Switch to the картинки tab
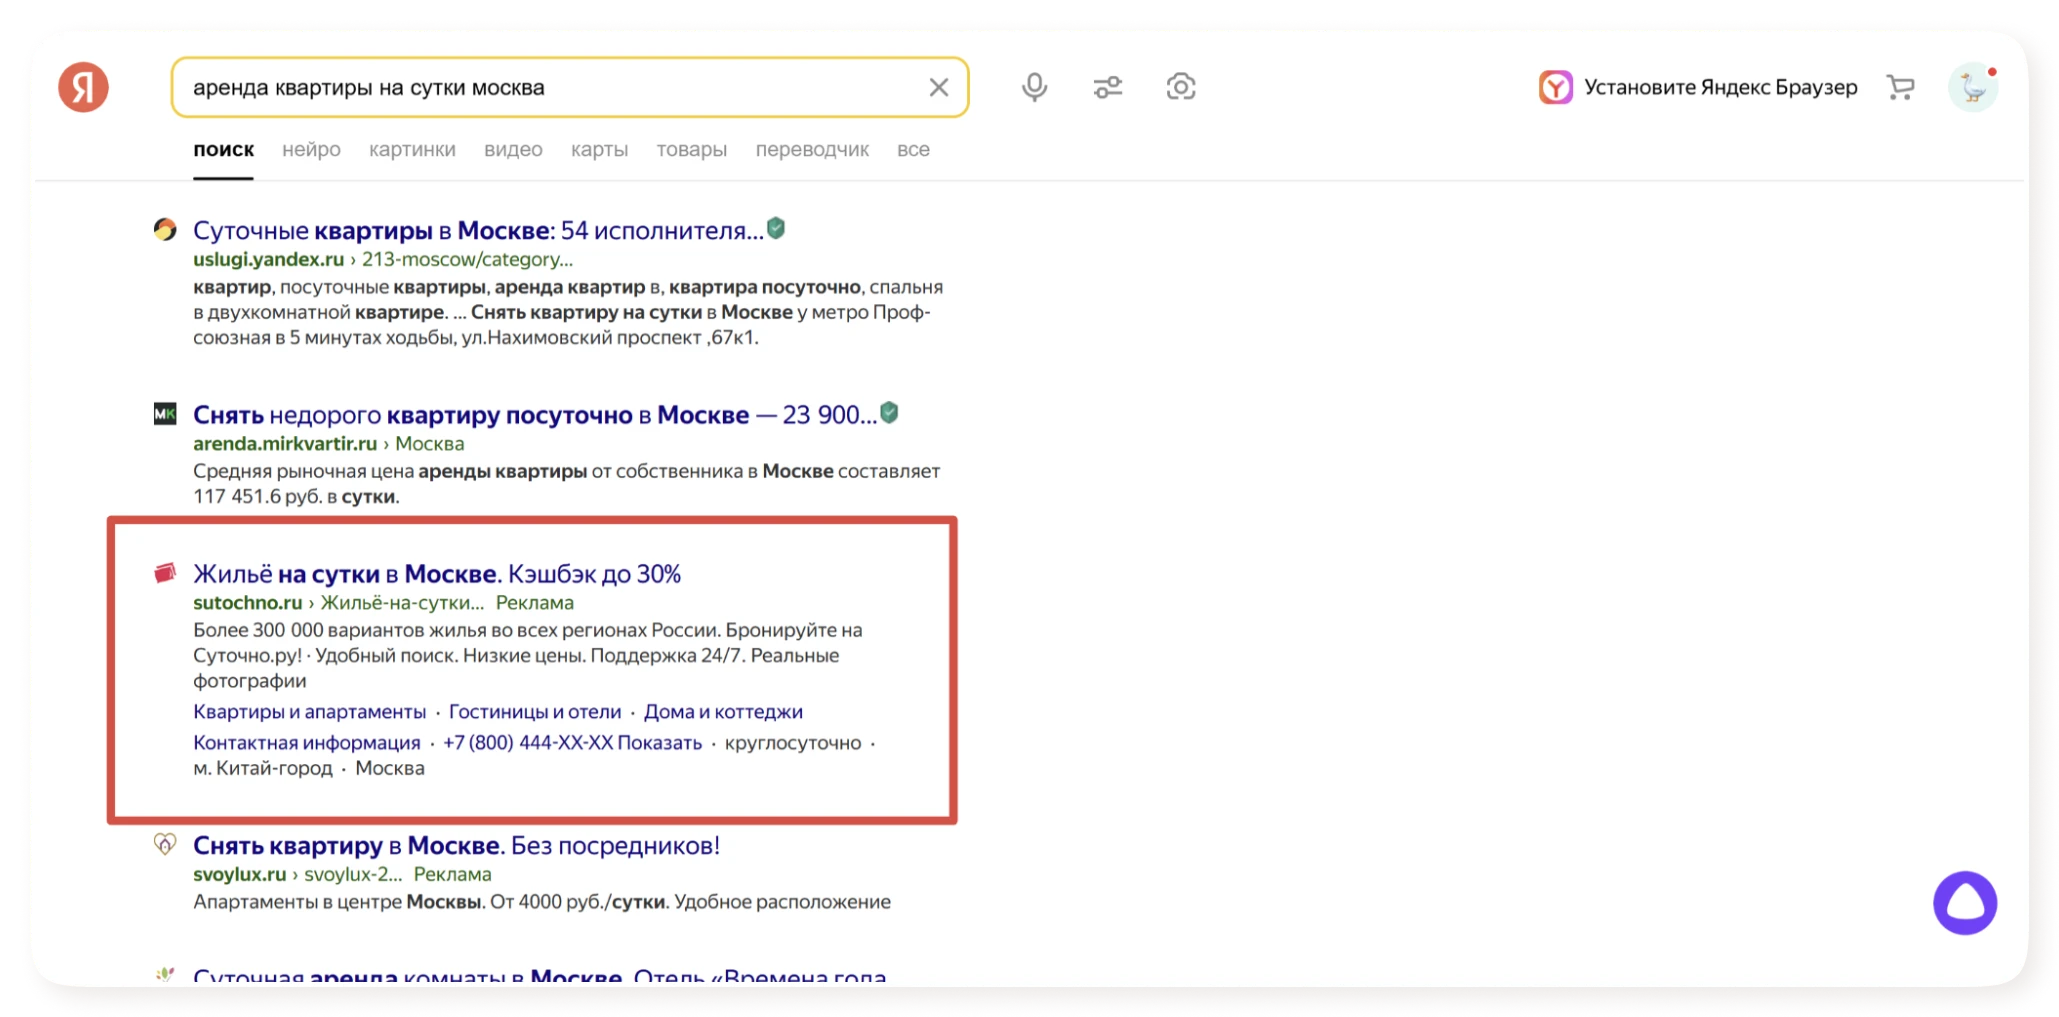 point(412,149)
